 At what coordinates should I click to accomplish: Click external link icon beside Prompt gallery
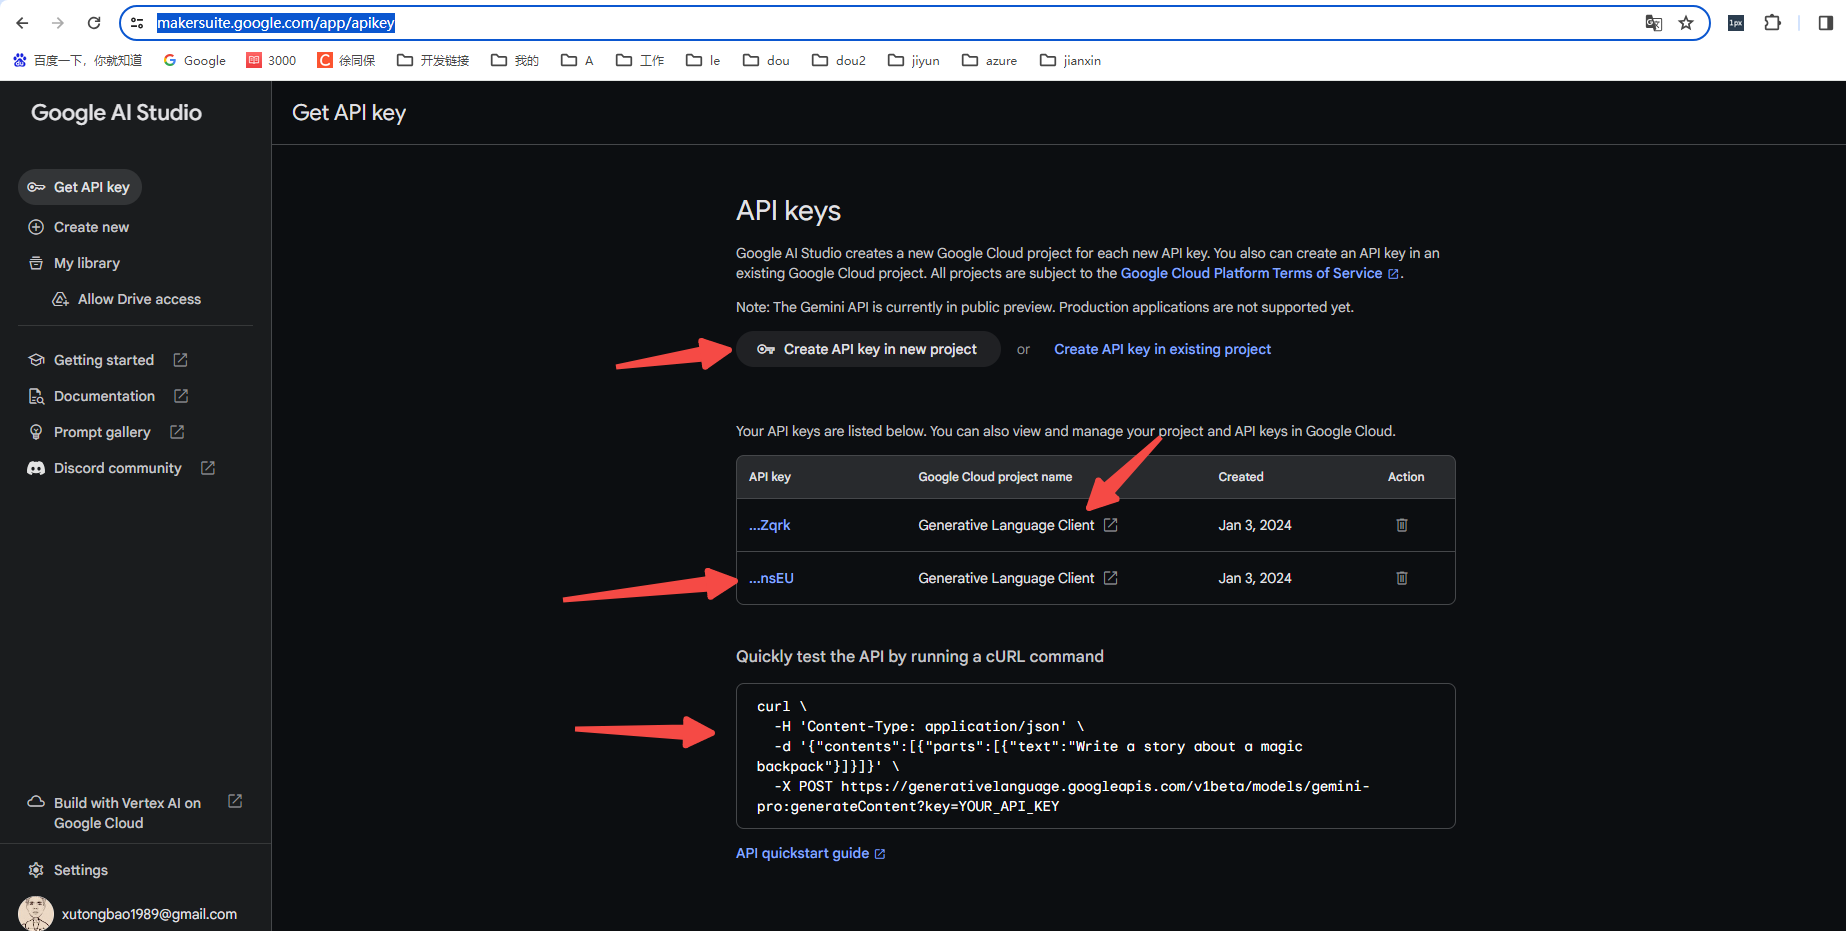177,432
